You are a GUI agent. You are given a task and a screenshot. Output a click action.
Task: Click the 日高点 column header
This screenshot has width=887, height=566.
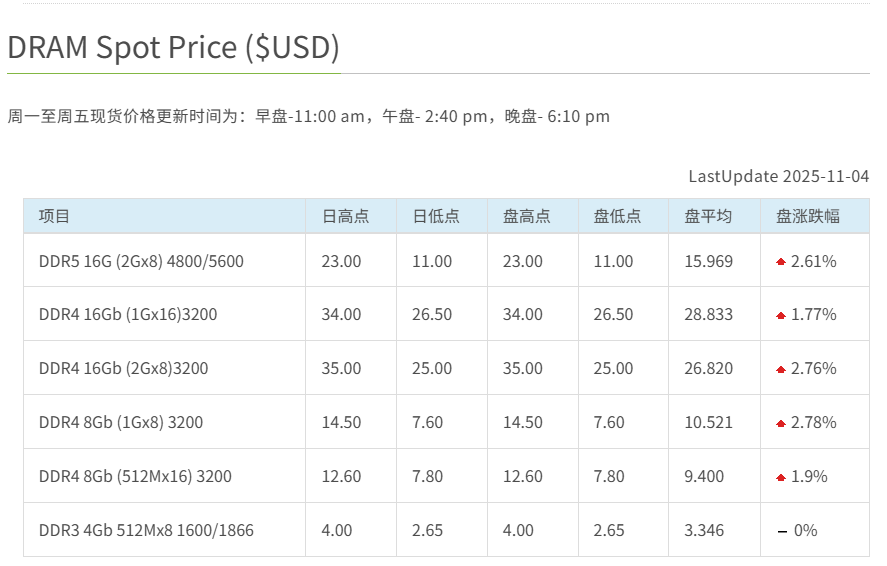[x=345, y=216]
